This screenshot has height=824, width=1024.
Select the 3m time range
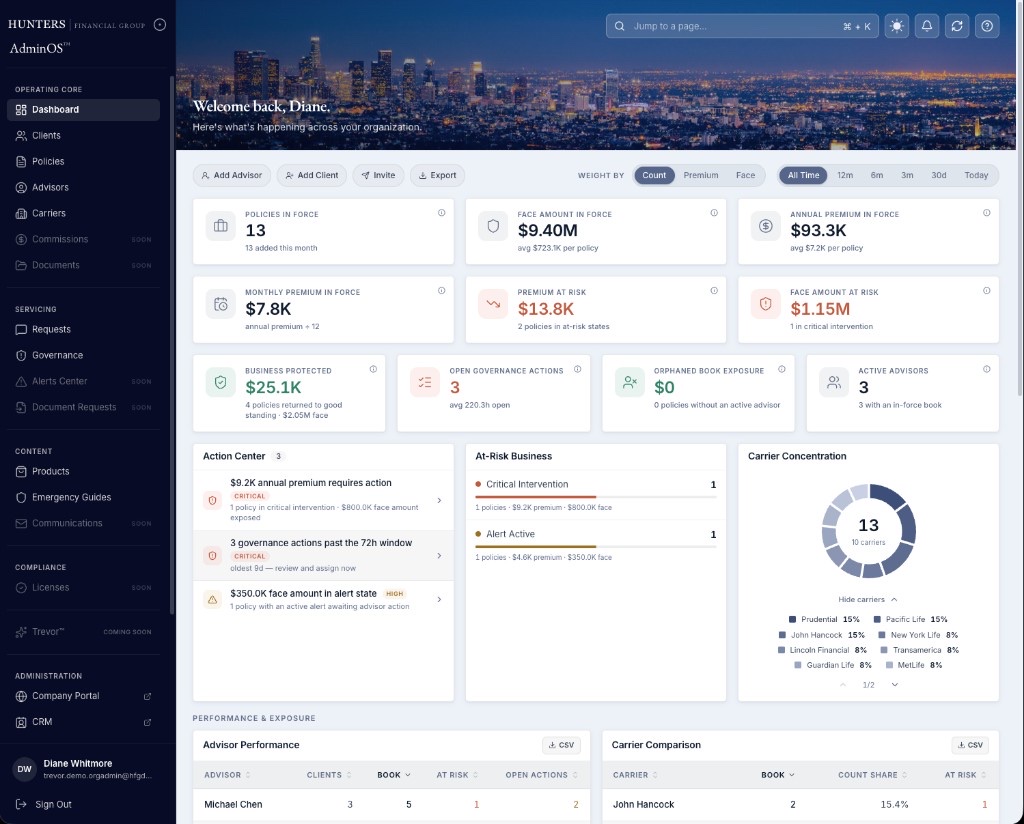click(907, 175)
